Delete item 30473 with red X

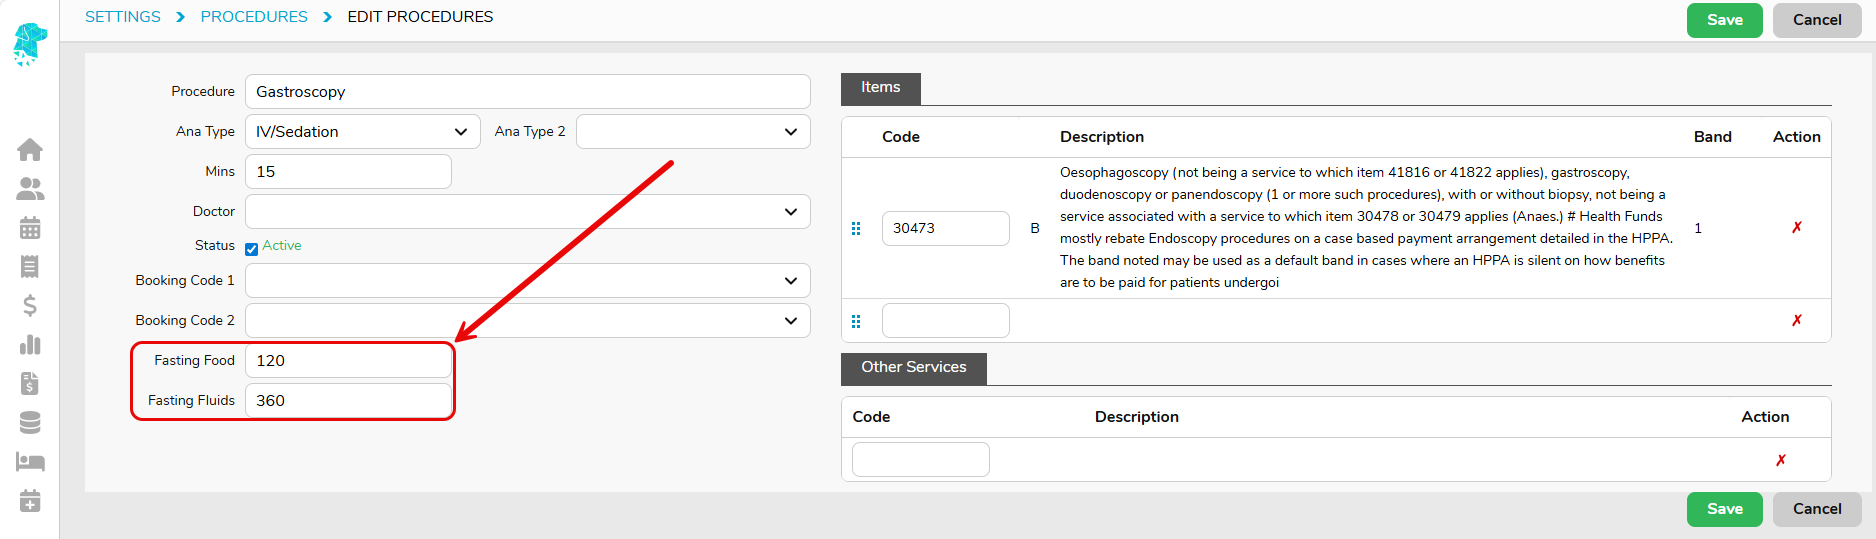point(1796,228)
